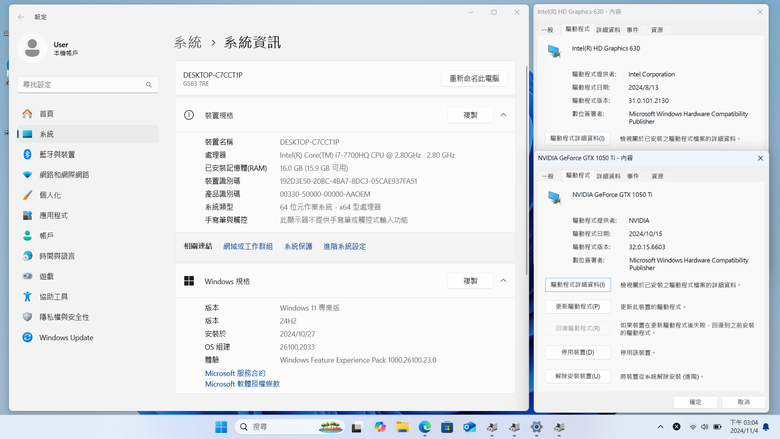Switch to 事件 tab in NVIDIA window

pyautogui.click(x=633, y=176)
